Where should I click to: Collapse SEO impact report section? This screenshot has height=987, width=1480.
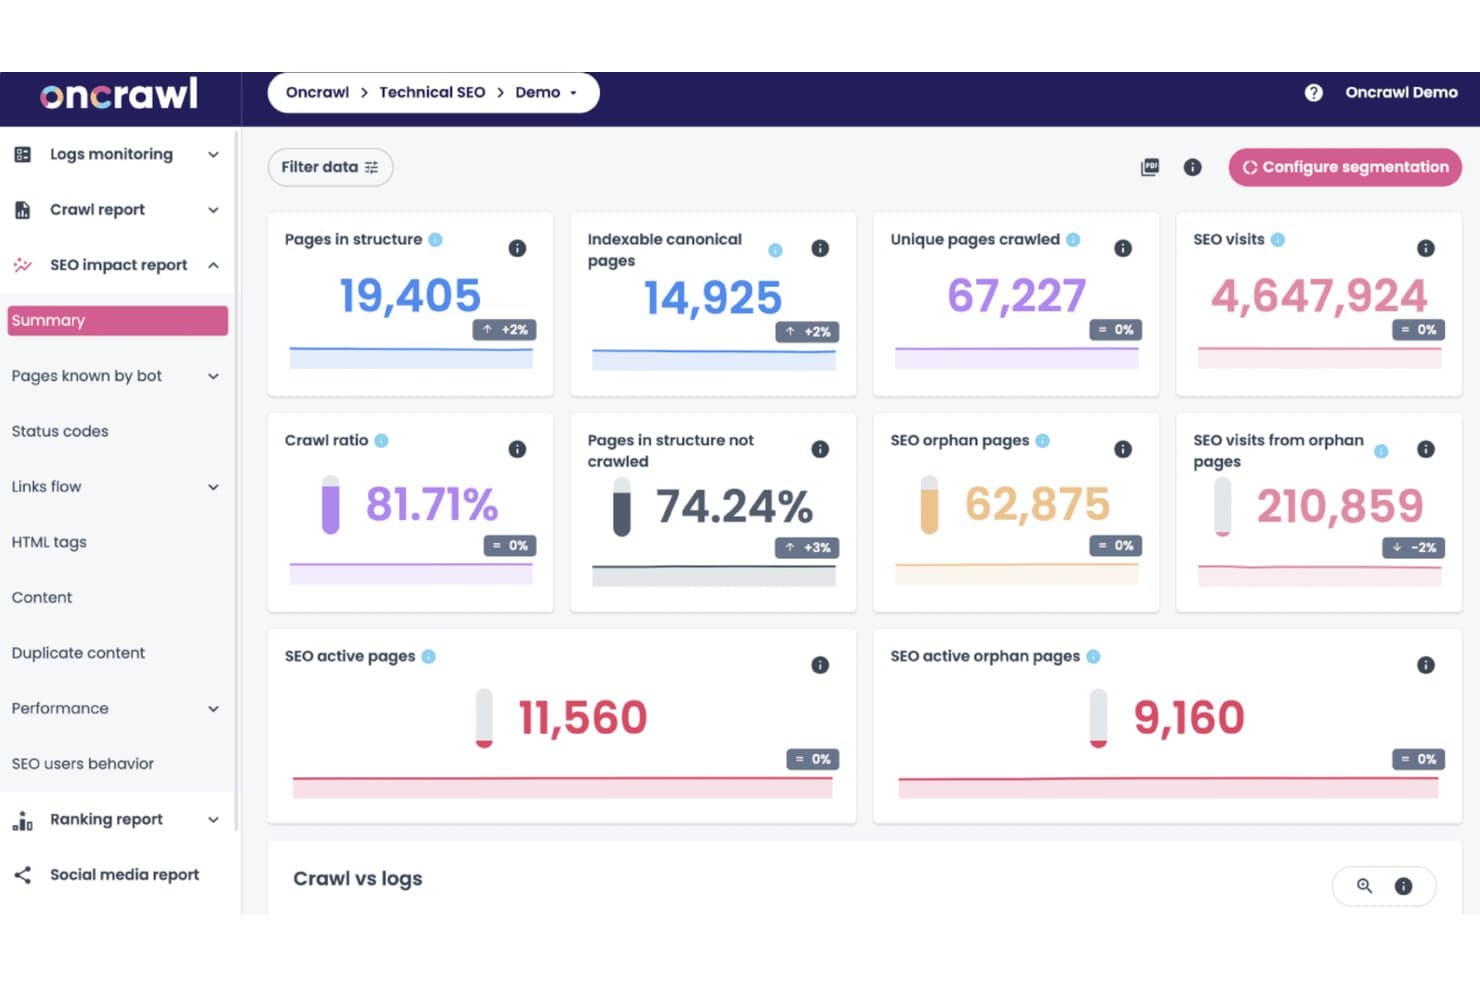click(x=213, y=265)
